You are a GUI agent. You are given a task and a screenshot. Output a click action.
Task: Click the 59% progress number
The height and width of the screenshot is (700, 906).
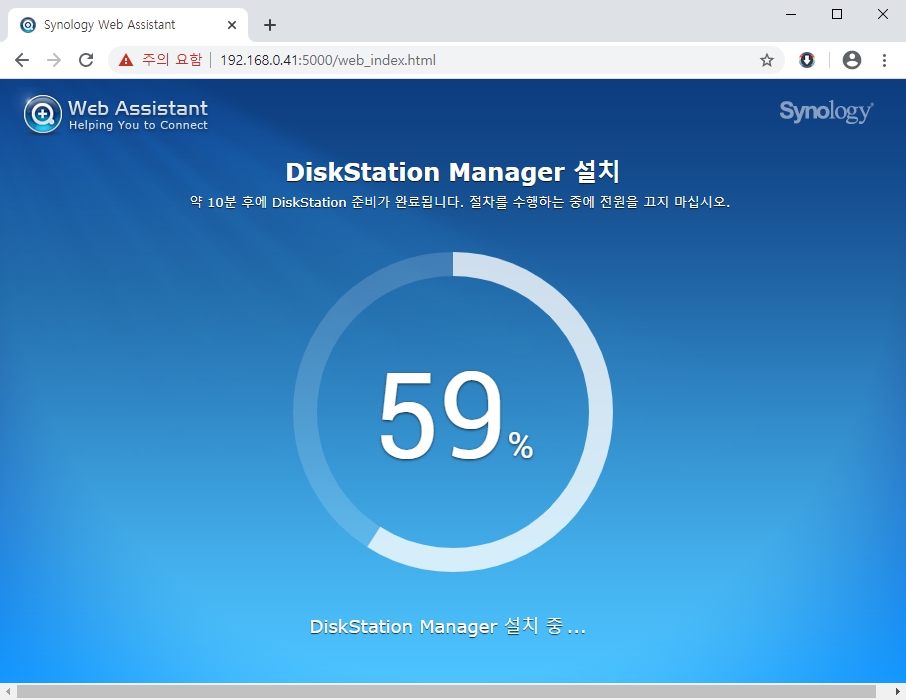tap(455, 415)
